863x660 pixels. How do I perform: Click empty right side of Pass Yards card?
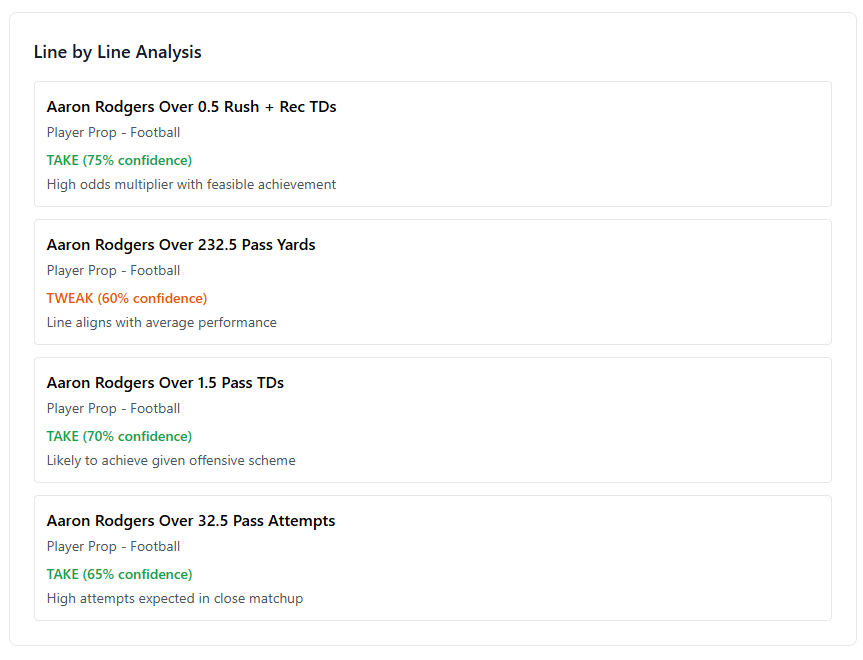tap(650, 282)
